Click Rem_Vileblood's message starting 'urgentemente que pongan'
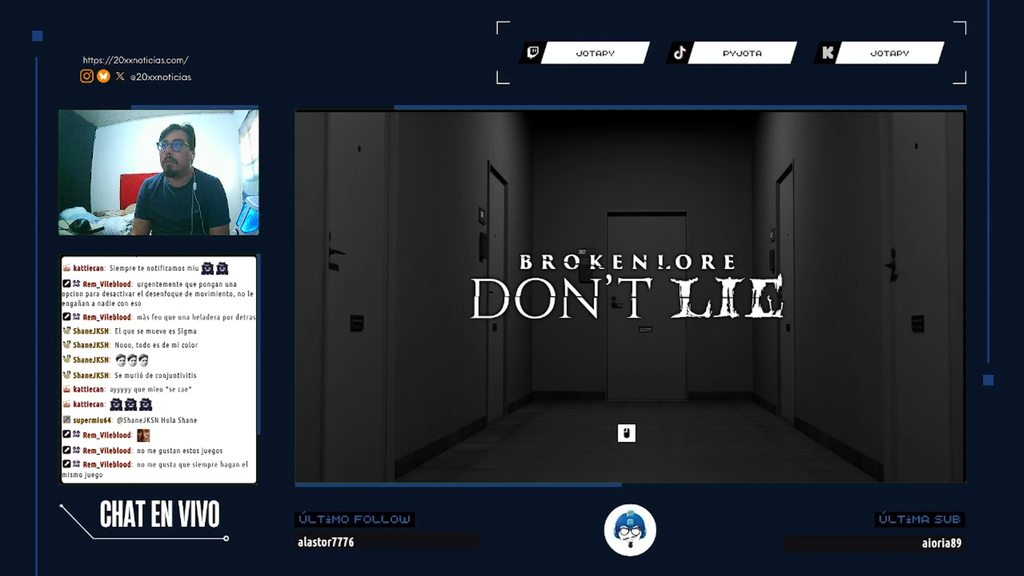The height and width of the screenshot is (576, 1024). (x=158, y=294)
